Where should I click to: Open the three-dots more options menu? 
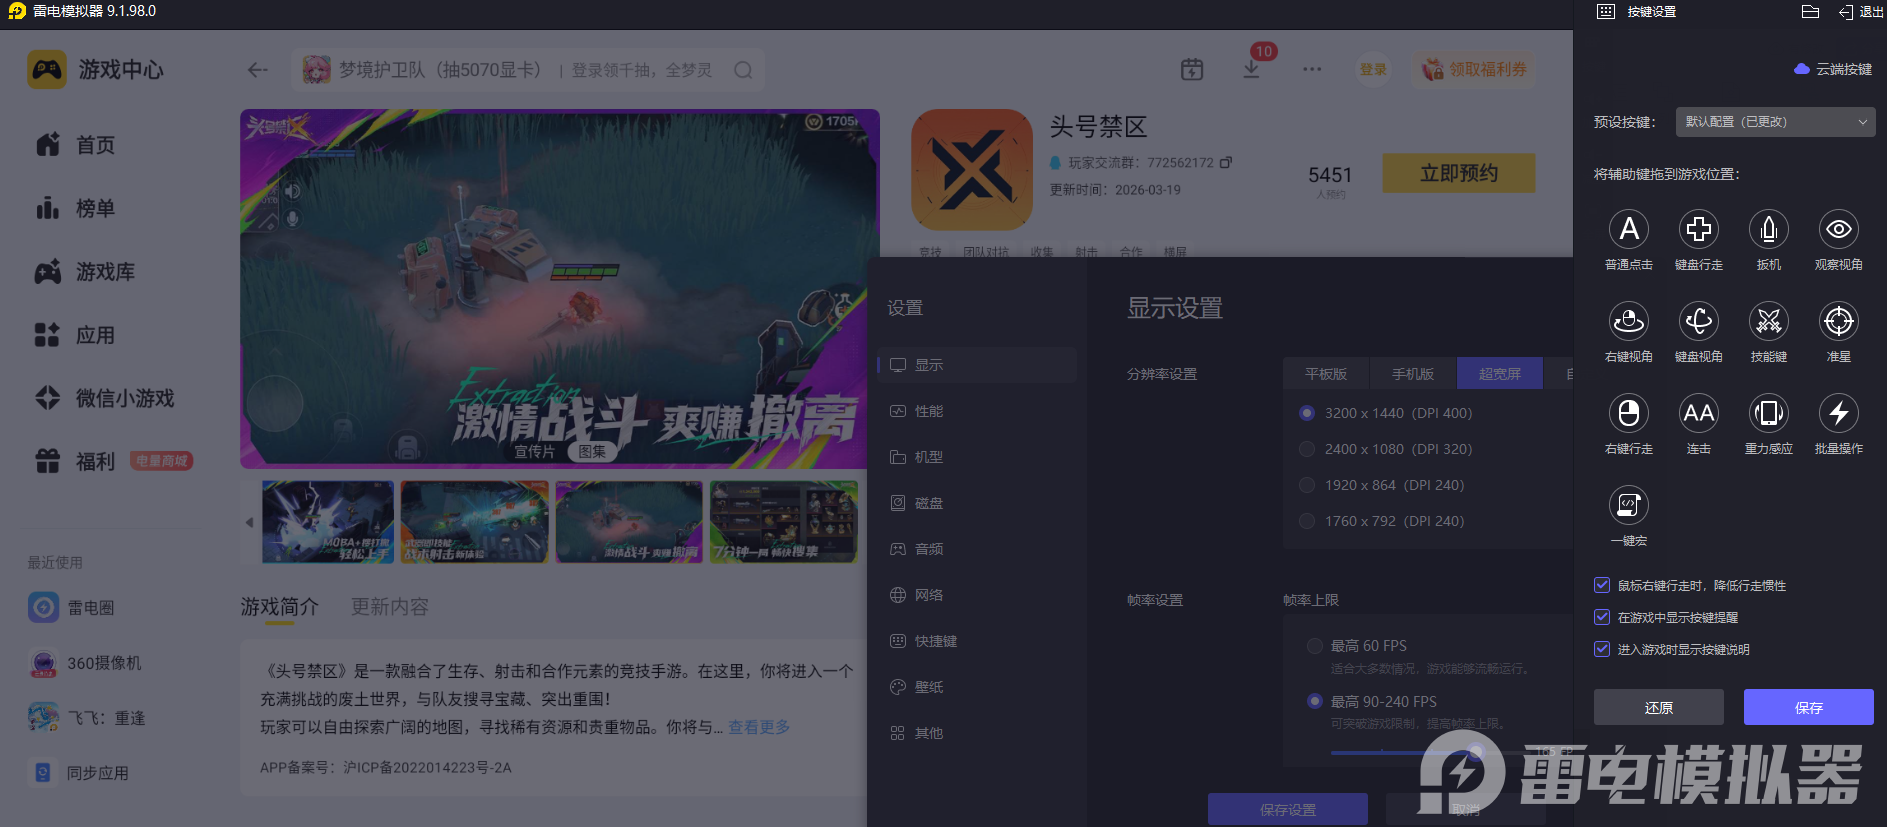(1312, 69)
